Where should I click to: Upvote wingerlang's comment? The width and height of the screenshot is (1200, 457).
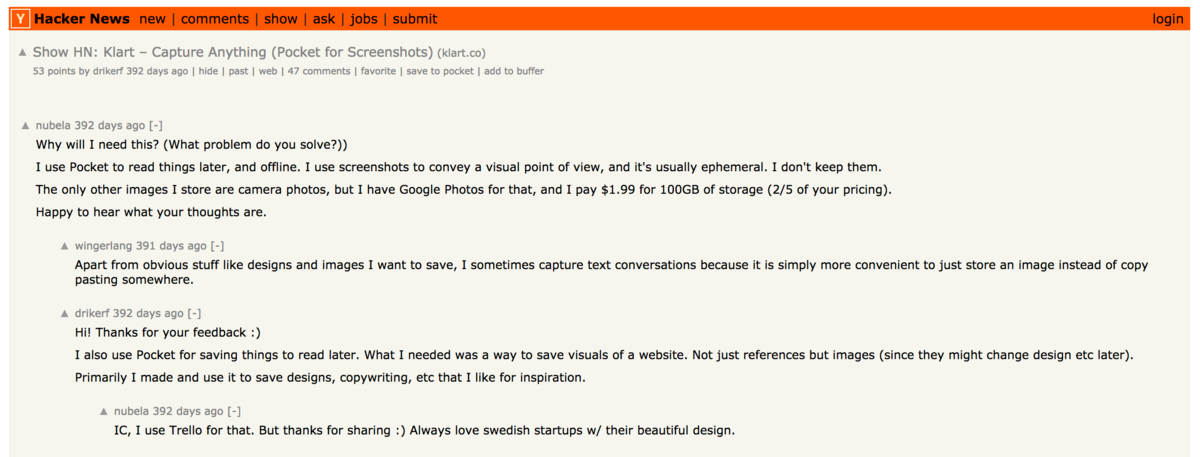pyautogui.click(x=65, y=246)
